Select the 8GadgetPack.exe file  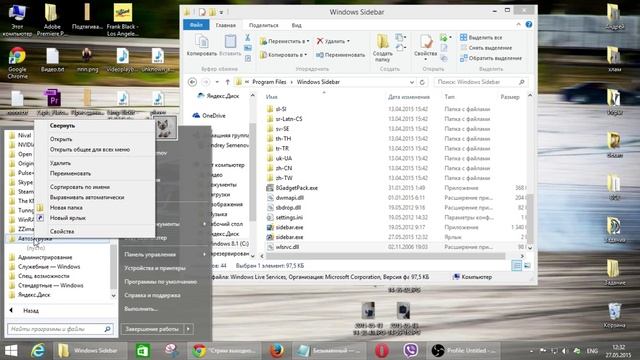point(296,188)
